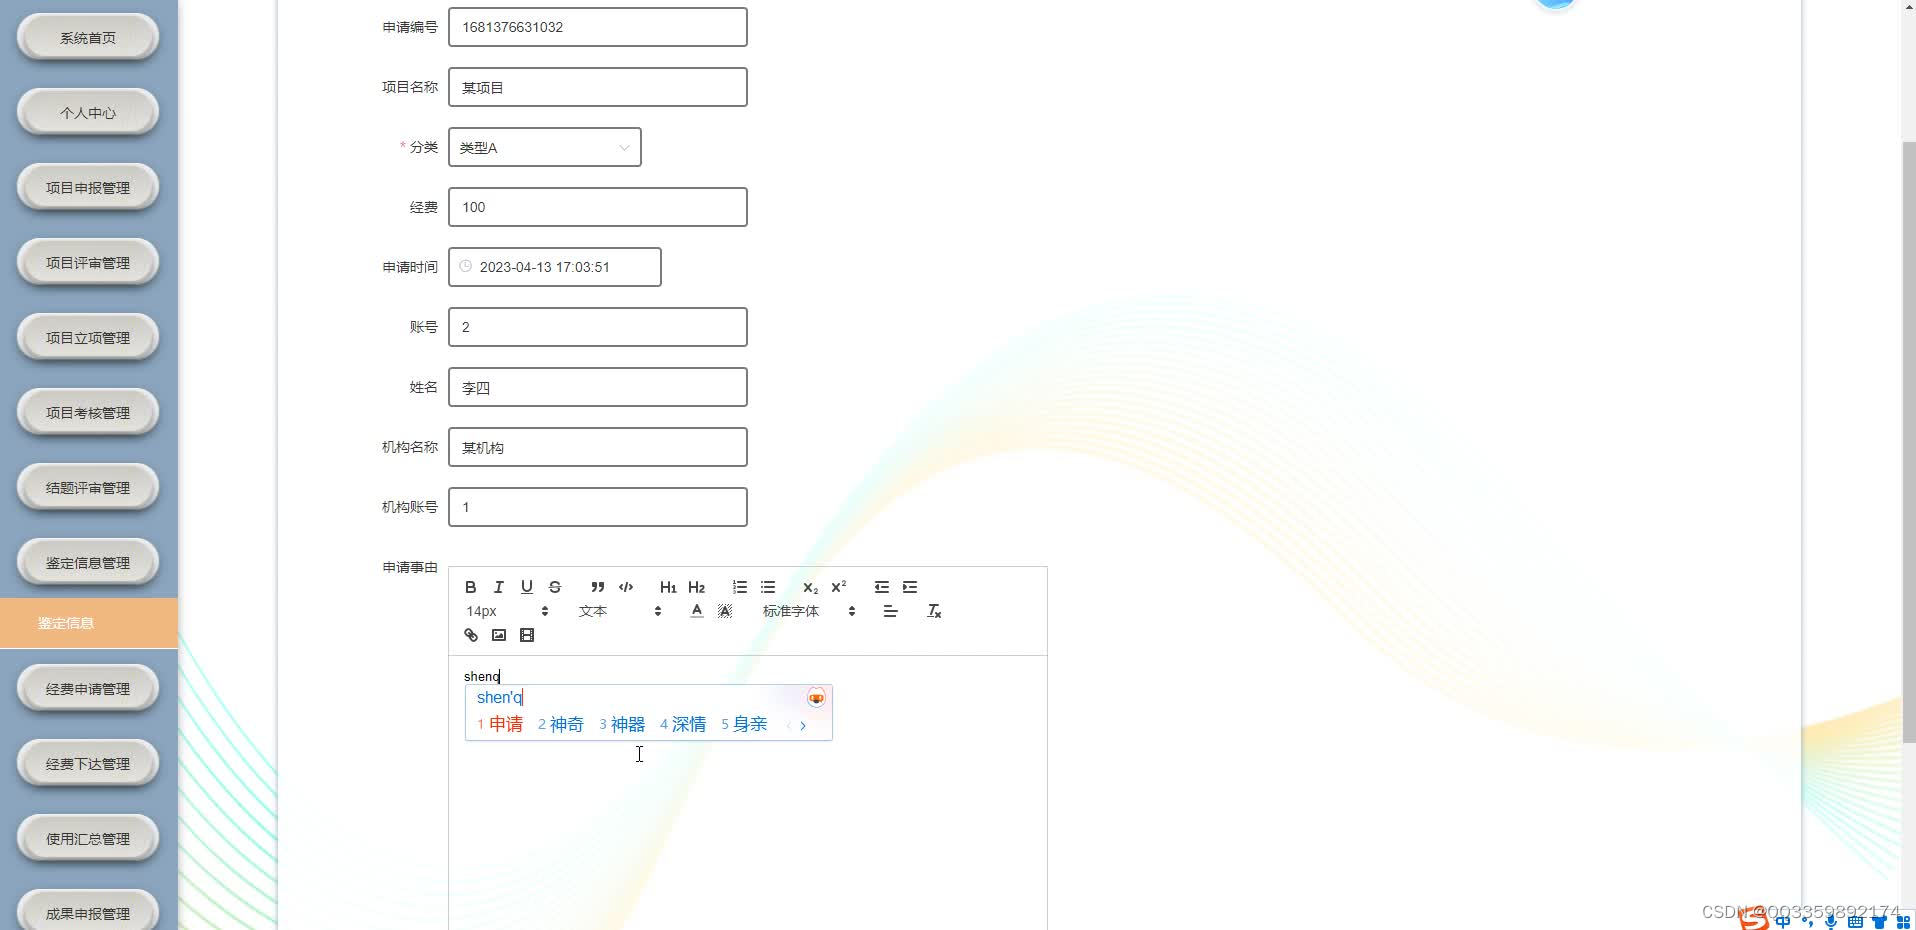Expand 使用汇总管理 menu
Viewport: 1916px width, 930px height.
click(x=88, y=839)
